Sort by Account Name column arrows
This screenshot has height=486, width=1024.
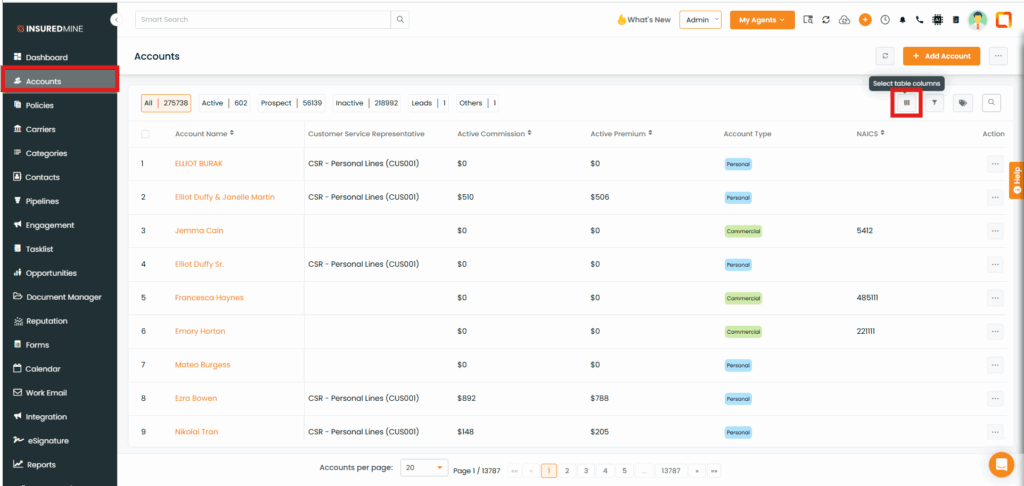[232, 133]
